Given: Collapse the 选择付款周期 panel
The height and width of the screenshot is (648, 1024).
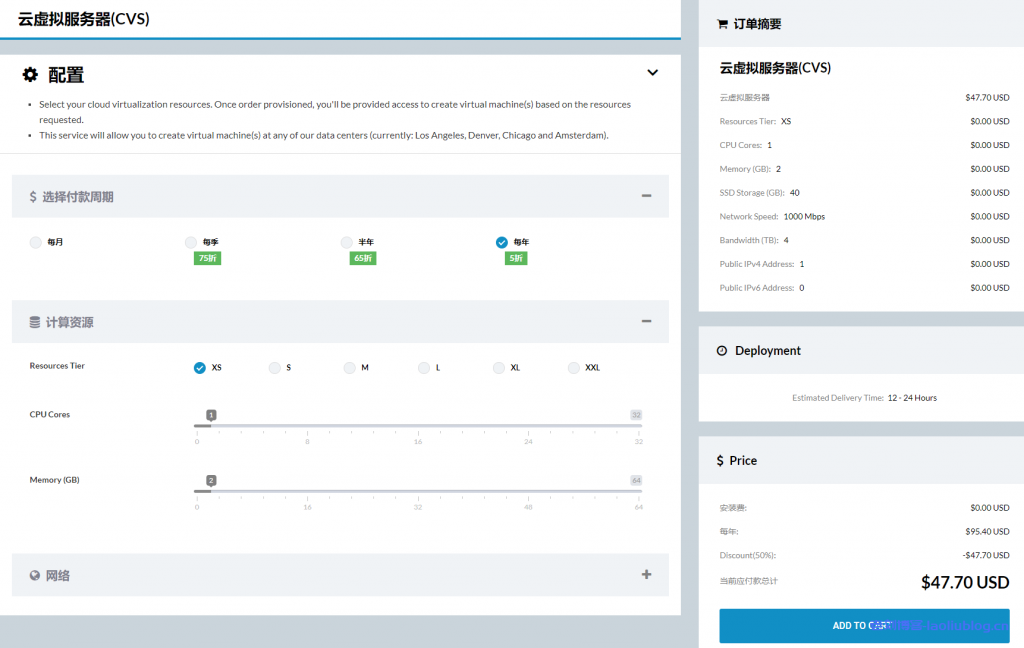Looking at the screenshot, I should pyautogui.click(x=646, y=196).
